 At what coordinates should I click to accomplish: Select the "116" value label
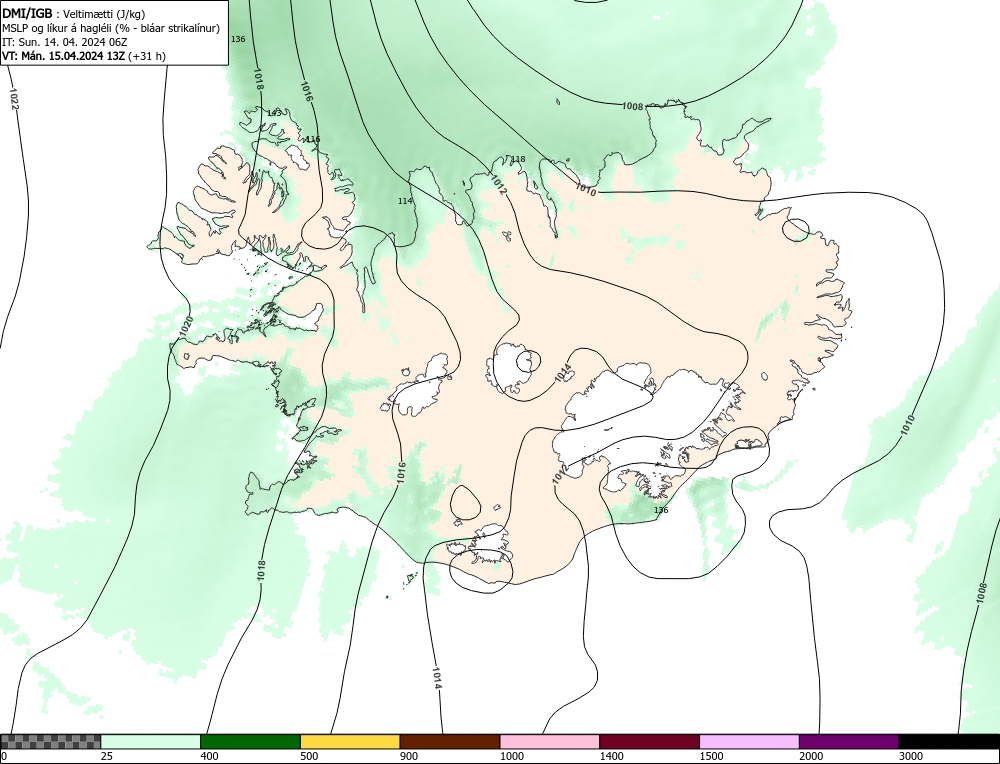pyautogui.click(x=313, y=139)
